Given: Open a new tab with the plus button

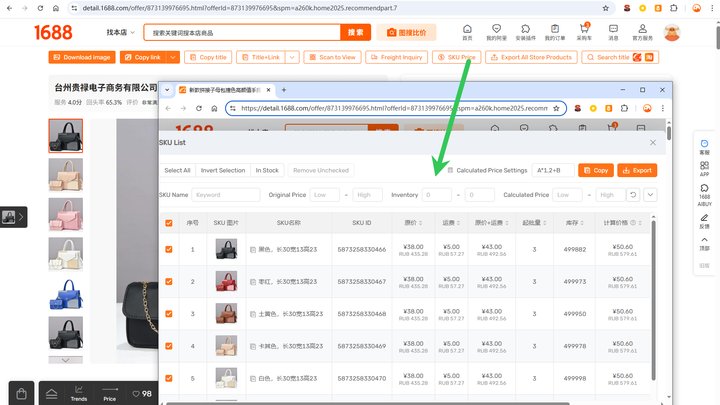Looking at the screenshot, I should (284, 90).
